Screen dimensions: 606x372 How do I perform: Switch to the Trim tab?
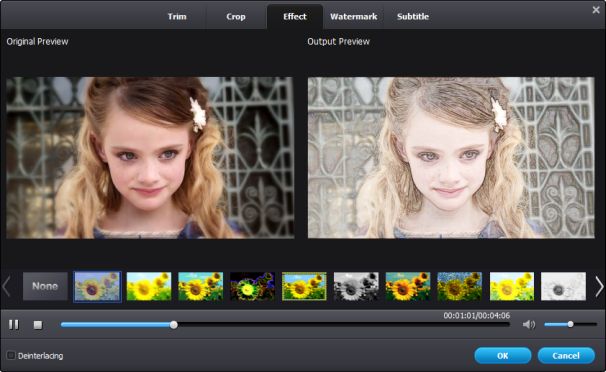click(177, 17)
